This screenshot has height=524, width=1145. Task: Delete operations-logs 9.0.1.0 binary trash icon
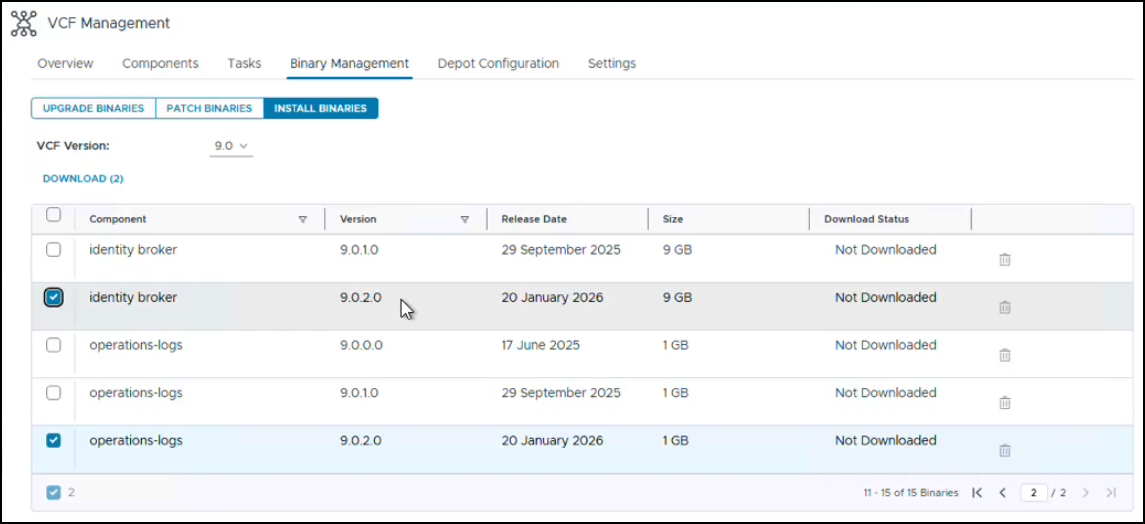pyautogui.click(x=1005, y=403)
